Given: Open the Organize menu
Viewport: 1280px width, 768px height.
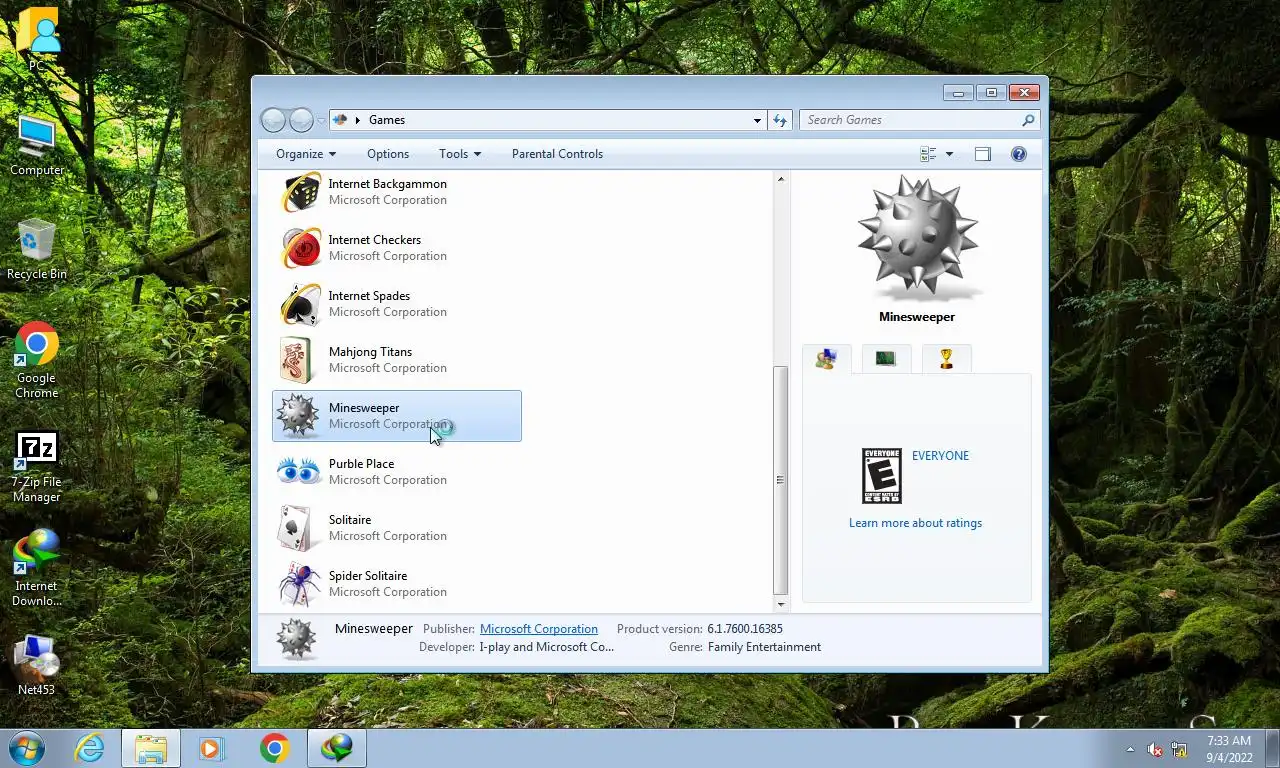Looking at the screenshot, I should click(306, 154).
